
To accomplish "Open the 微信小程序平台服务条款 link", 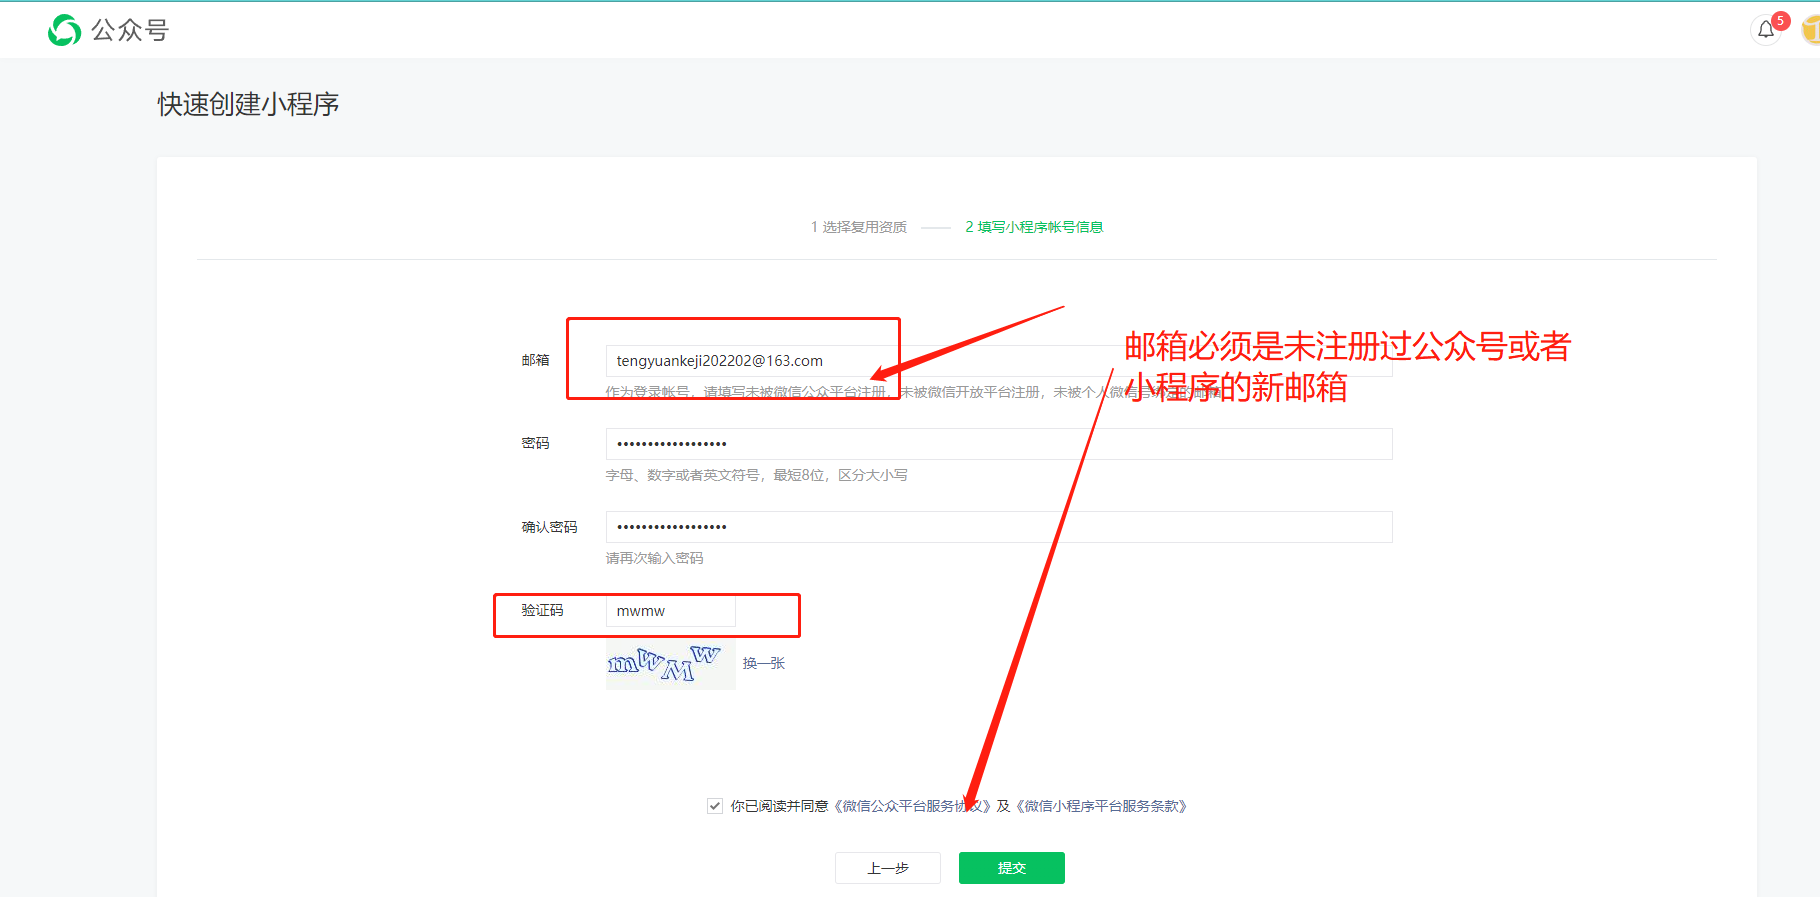I will click(x=1101, y=806).
